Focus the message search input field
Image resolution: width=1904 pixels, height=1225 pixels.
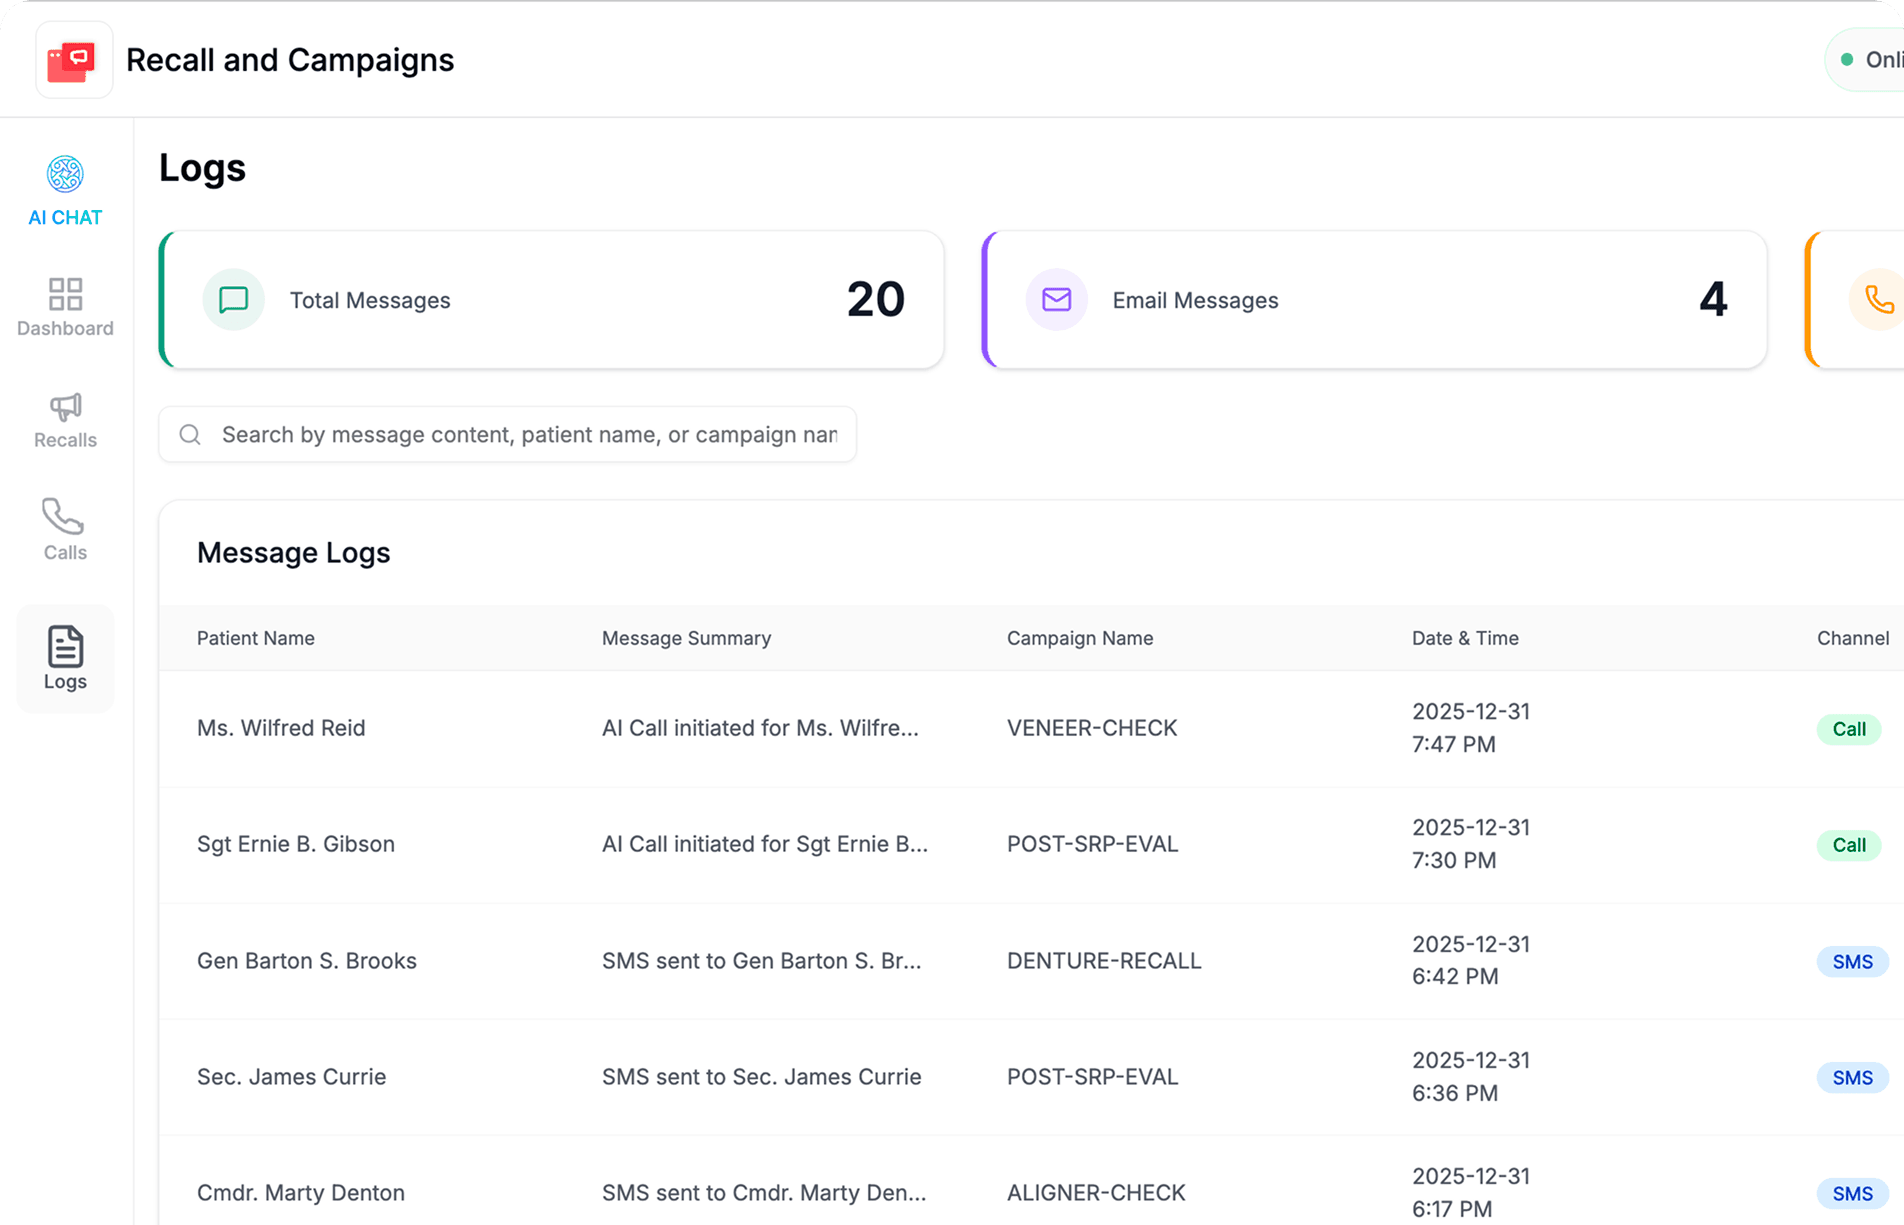click(528, 435)
